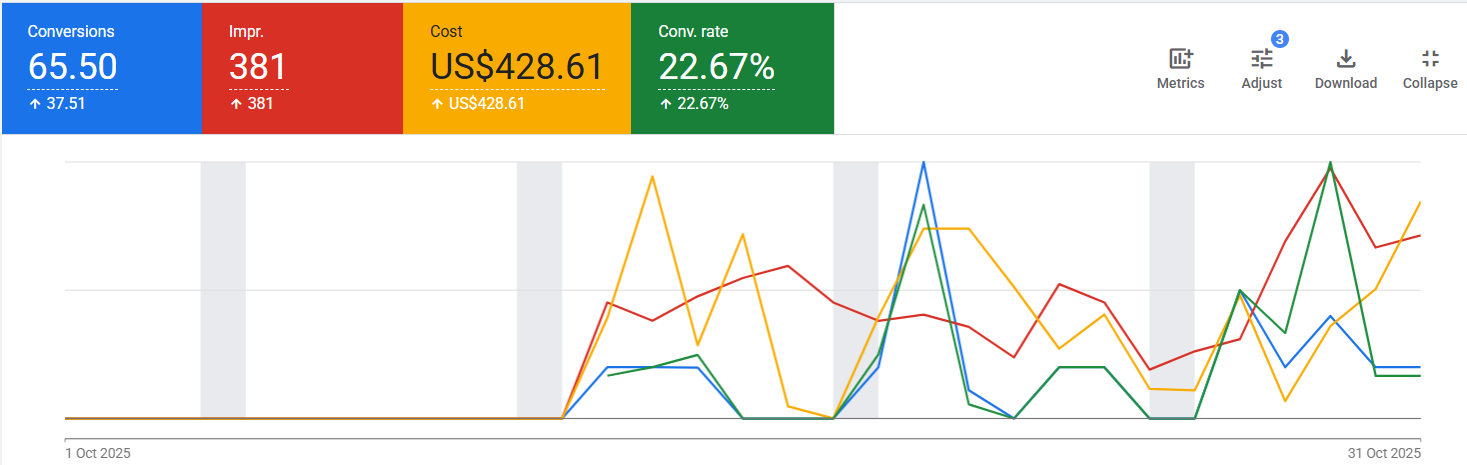This screenshot has height=465, width=1467.
Task: Click the blue line's highest peak
Action: 924,162
